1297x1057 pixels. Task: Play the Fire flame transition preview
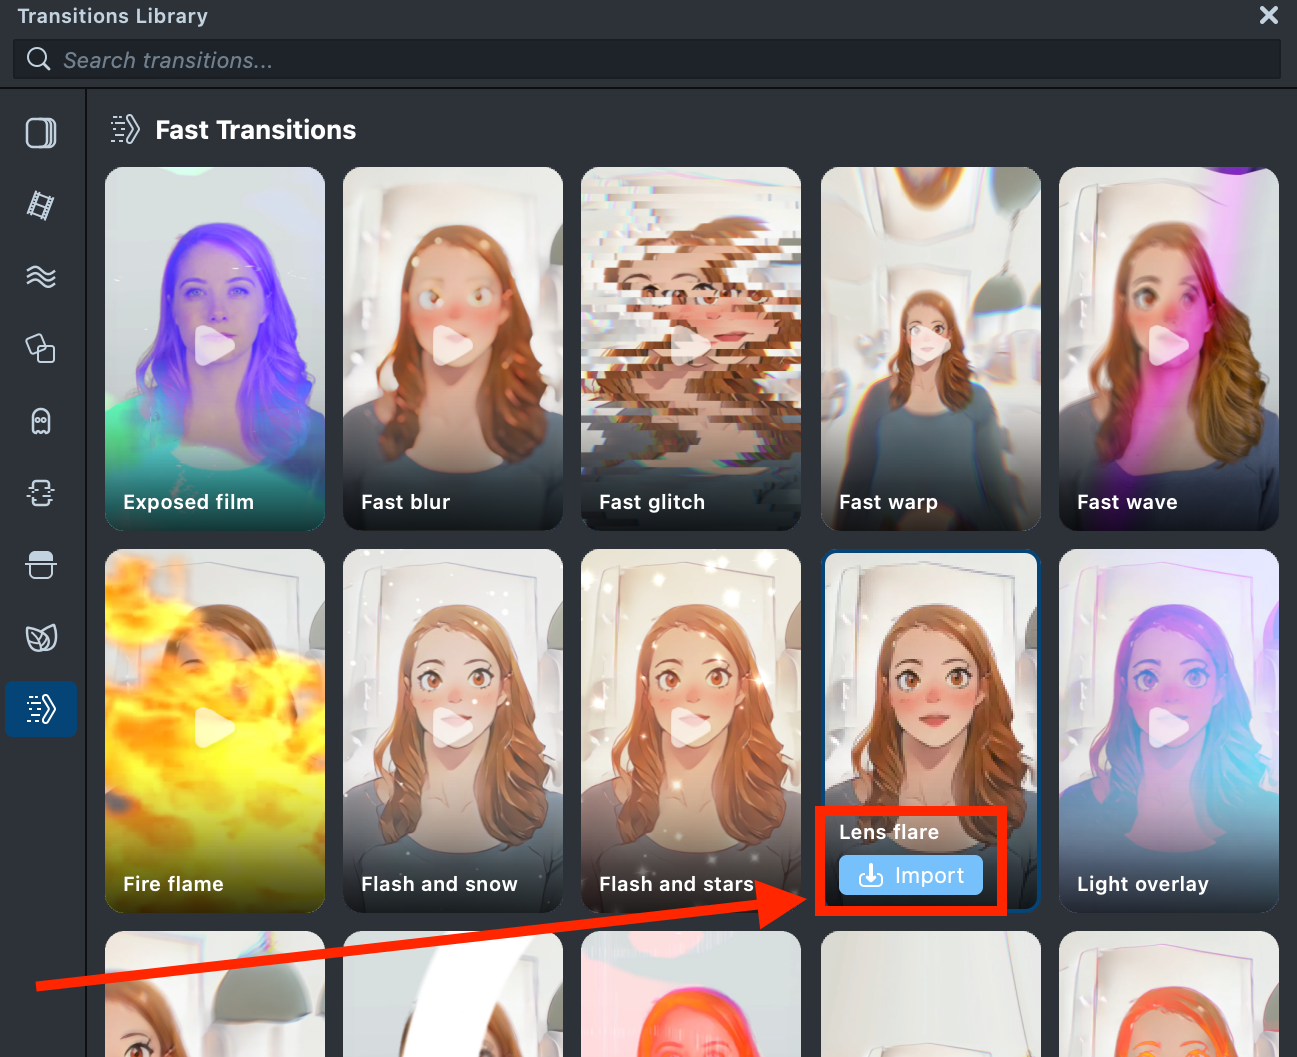(x=214, y=728)
